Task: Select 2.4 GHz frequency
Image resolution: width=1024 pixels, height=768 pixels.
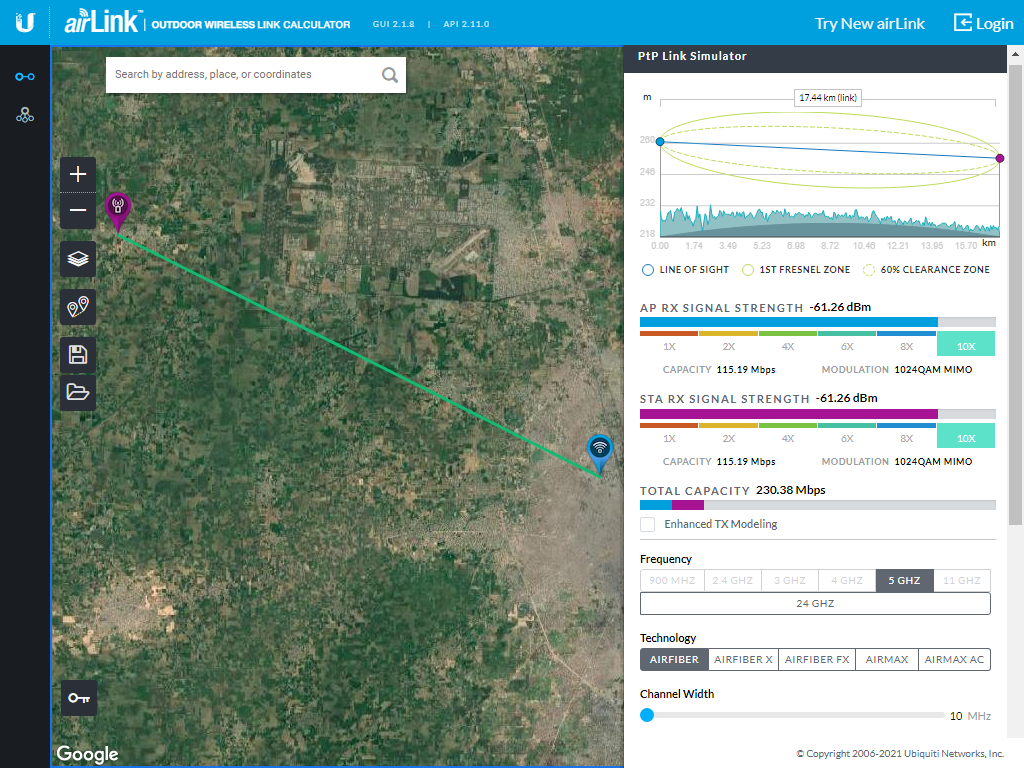Action: [732, 581]
